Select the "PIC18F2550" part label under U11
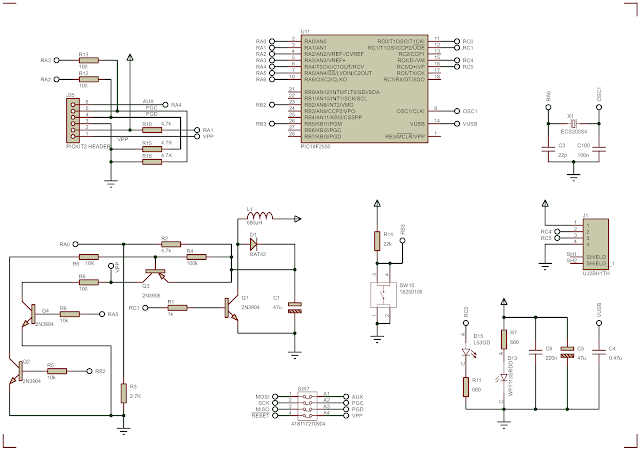 tap(316, 147)
